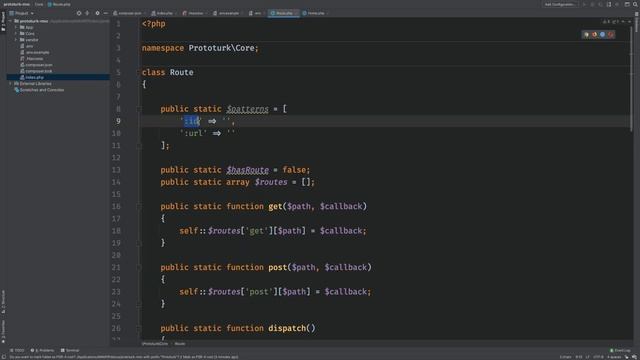Click the Structure vertical tool window tab
This screenshot has width=640, height=360.
pyautogui.click(x=3, y=302)
